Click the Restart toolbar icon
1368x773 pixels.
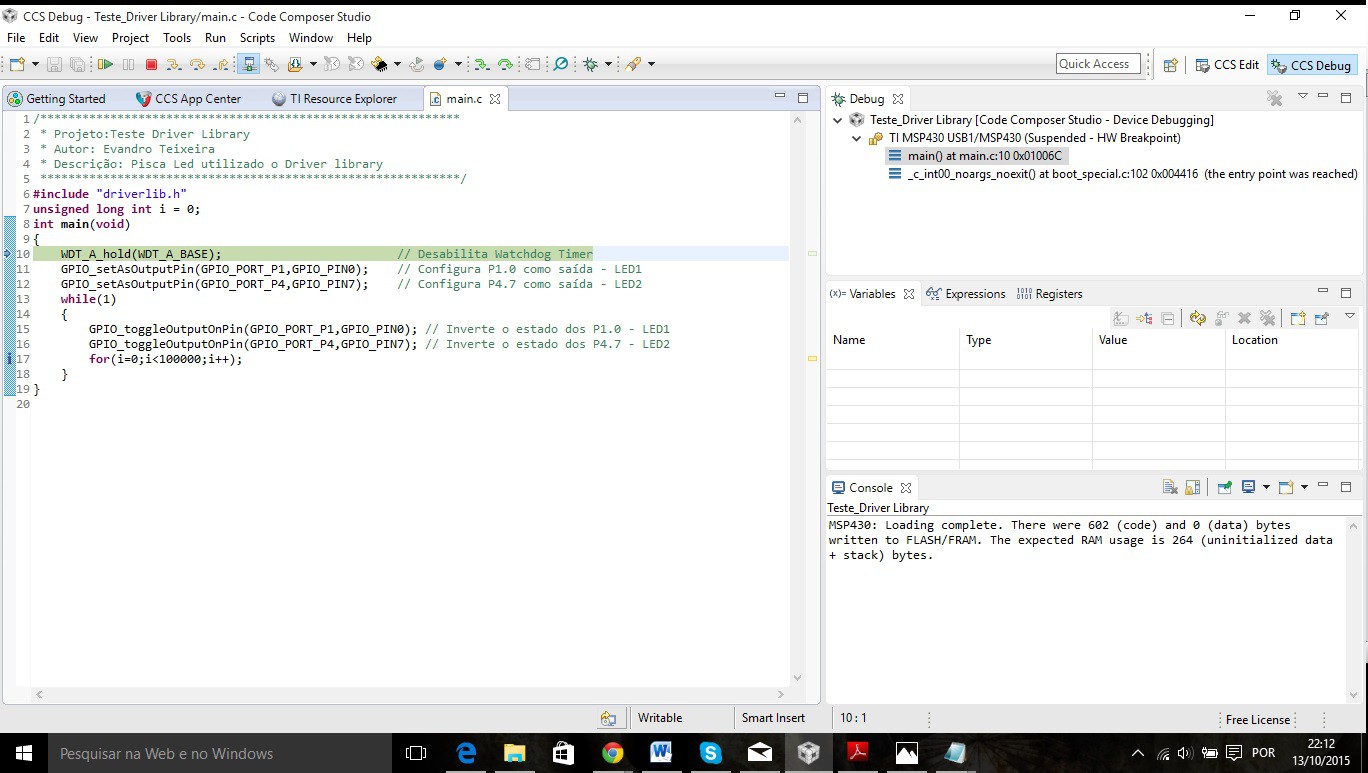point(416,64)
